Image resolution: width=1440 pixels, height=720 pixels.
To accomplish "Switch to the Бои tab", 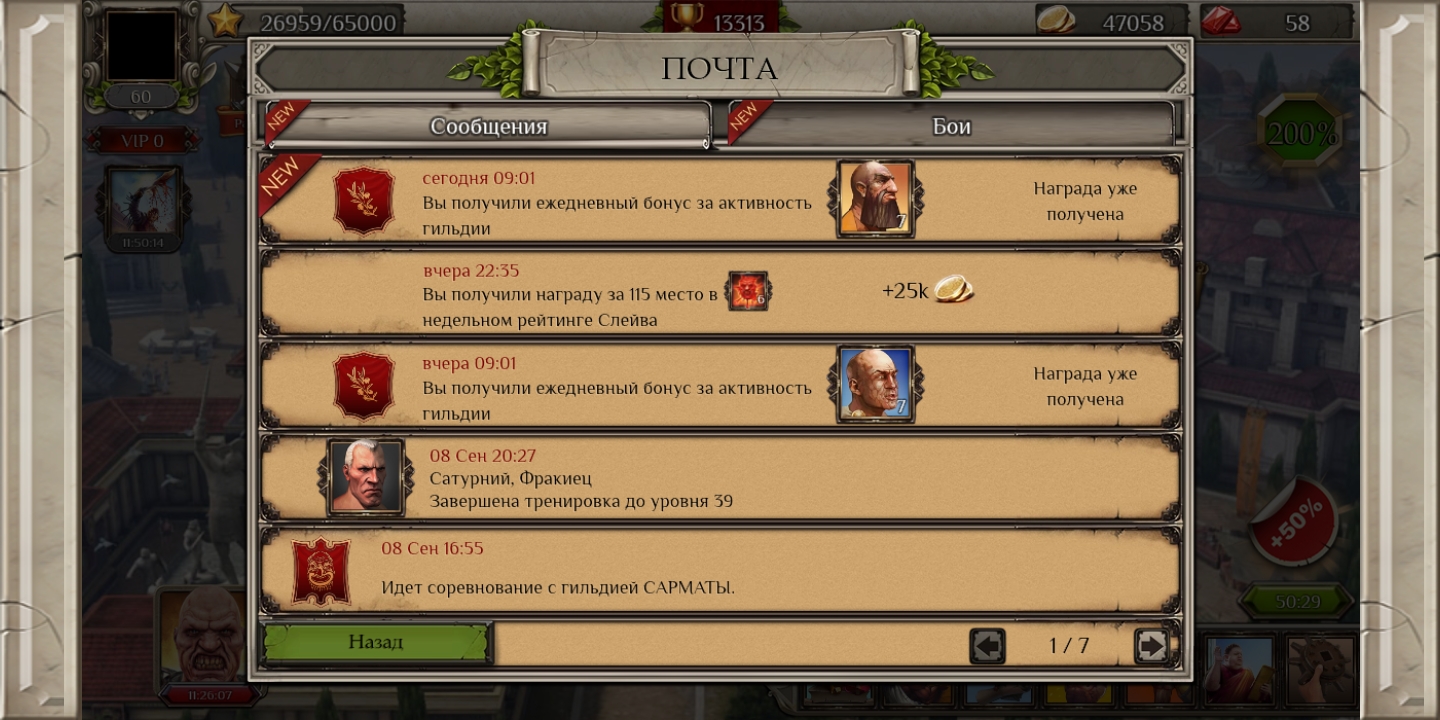I will 952,126.
